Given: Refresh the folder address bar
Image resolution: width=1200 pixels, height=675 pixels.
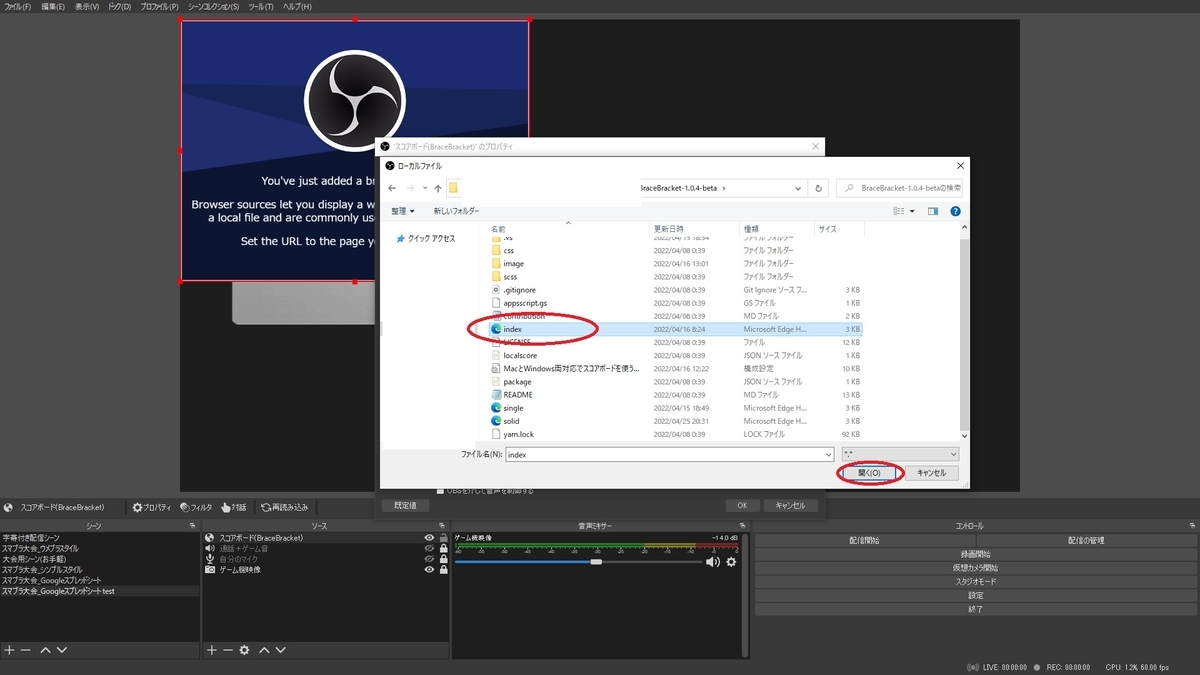Looking at the screenshot, I should [819, 188].
